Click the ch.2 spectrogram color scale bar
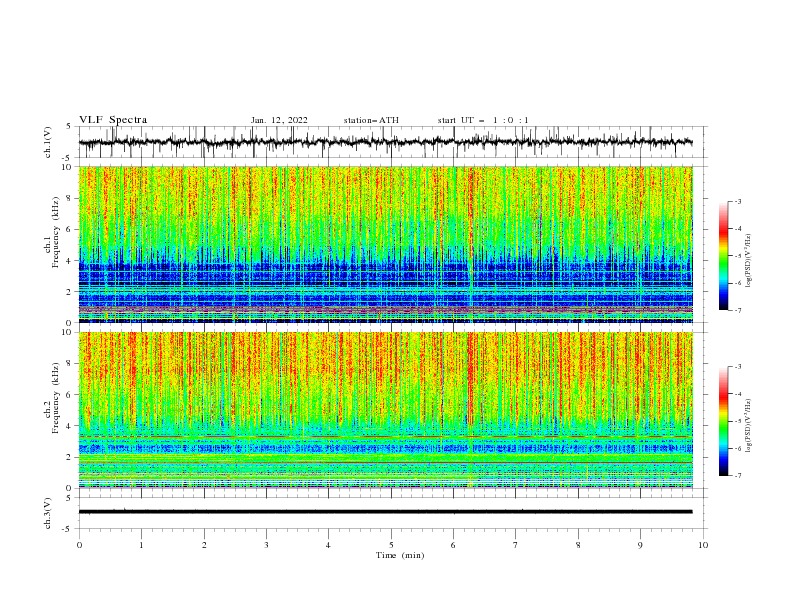This screenshot has height=612, width=792. pyautogui.click(x=724, y=421)
